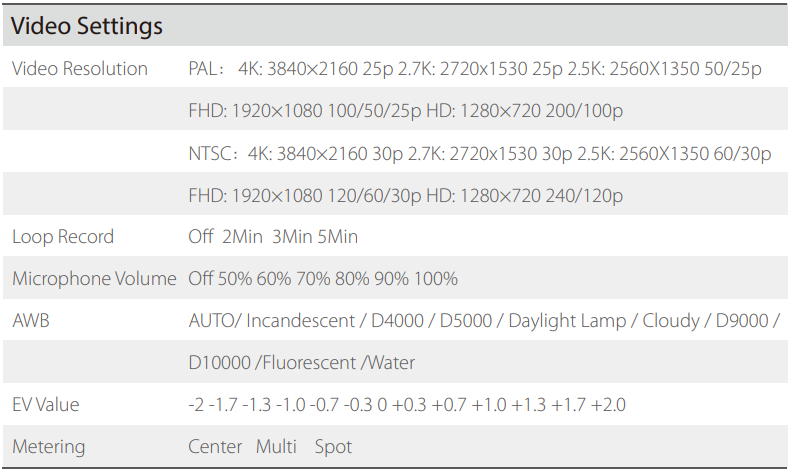This screenshot has height=472, width=790.
Task: Choose the 5Min loop record value
Action: click(336, 237)
